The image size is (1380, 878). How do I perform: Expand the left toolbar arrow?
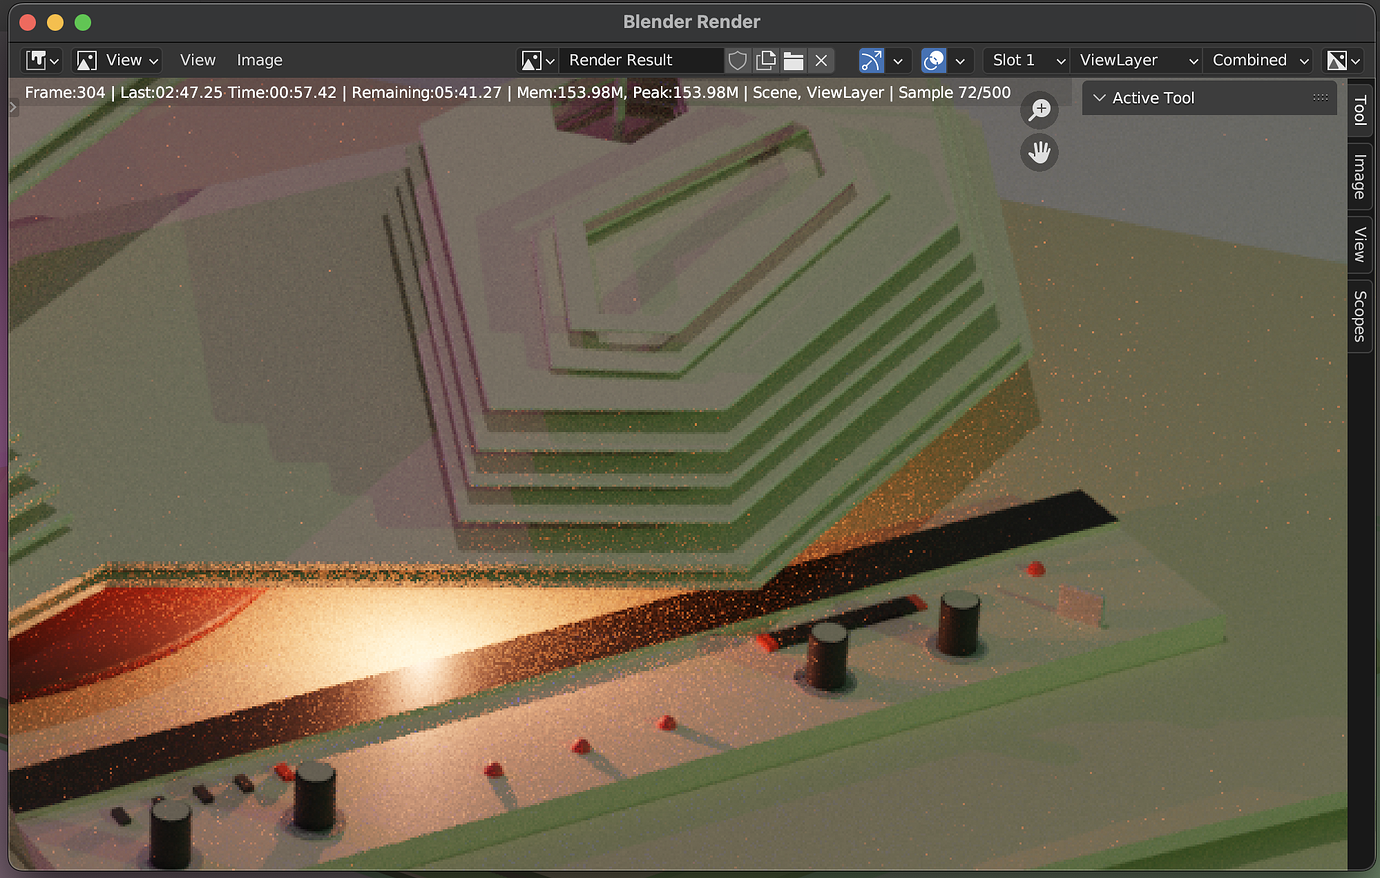pos(13,107)
